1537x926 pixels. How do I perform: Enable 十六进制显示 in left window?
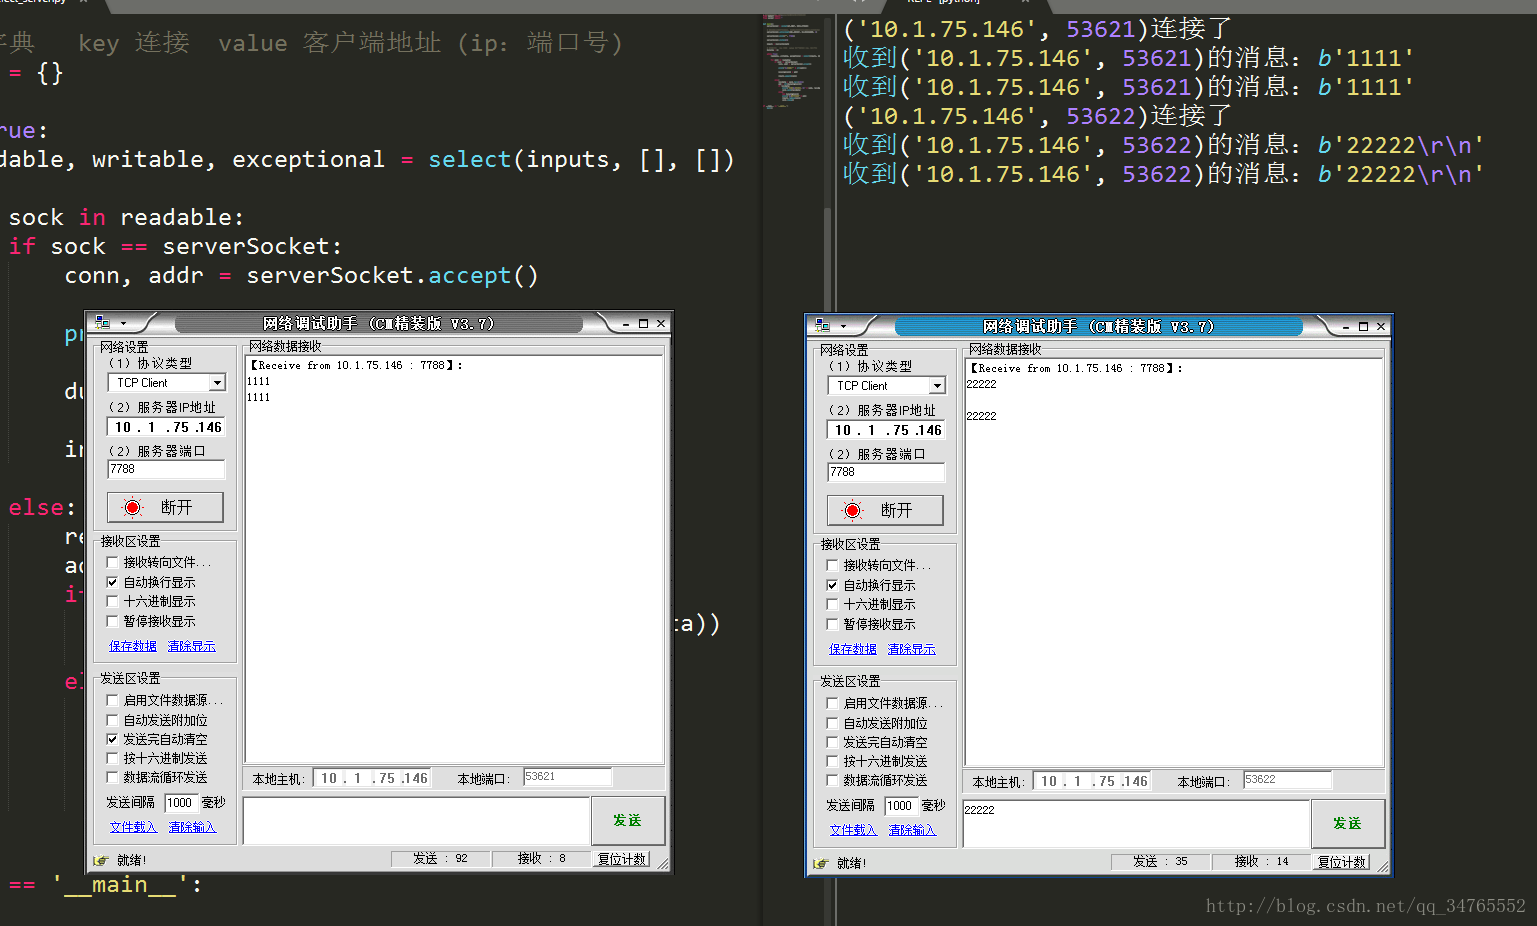(x=112, y=601)
